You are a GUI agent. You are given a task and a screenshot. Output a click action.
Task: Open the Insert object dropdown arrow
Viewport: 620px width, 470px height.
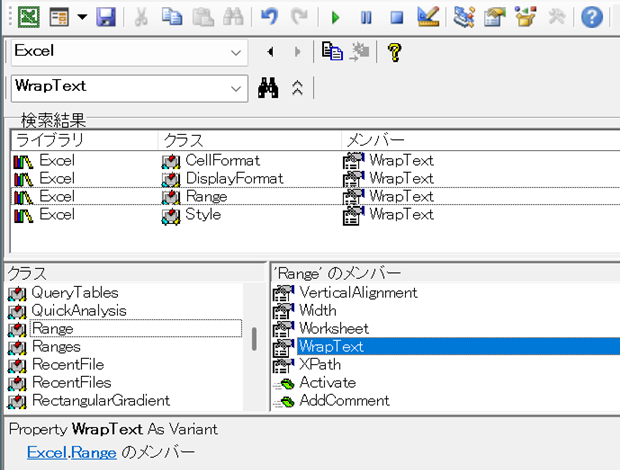(82, 17)
